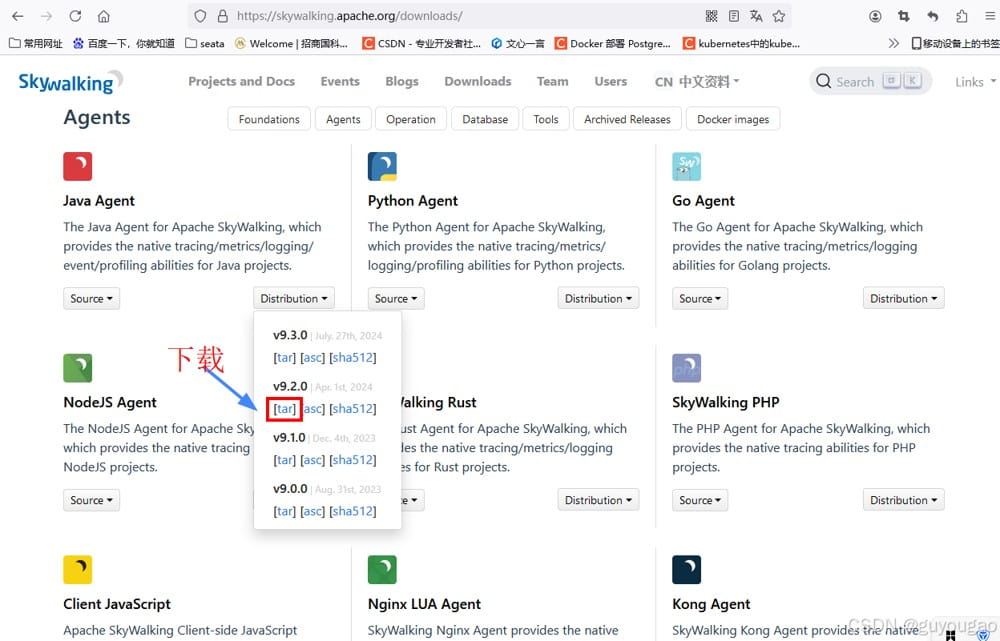The width and height of the screenshot is (1000, 641).
Task: Show more bookmarks with the double chevron
Action: coord(893,43)
